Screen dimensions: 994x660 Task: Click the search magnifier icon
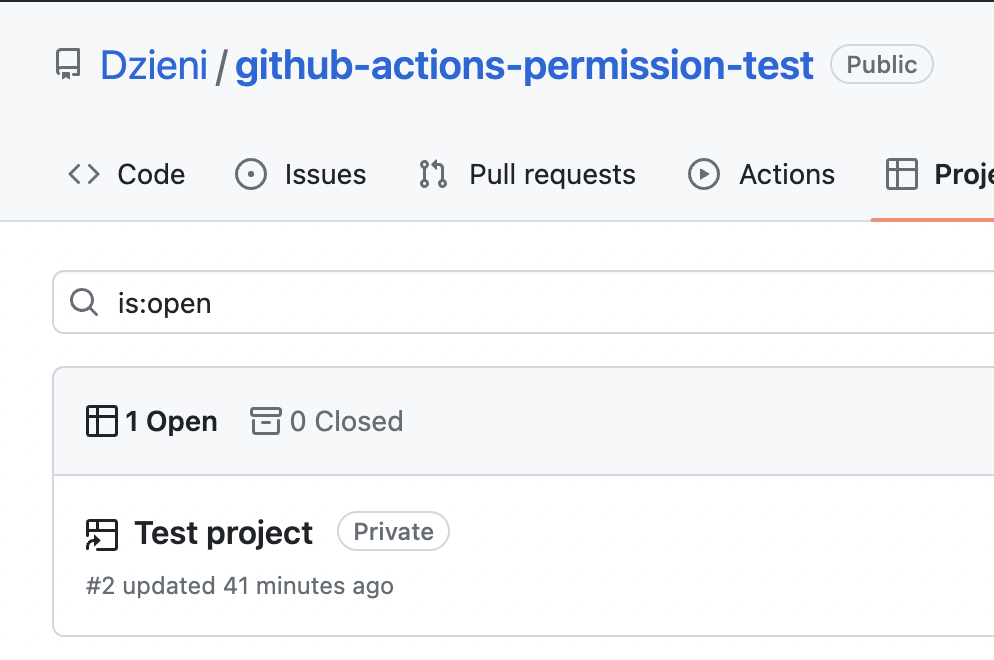pyautogui.click(x=84, y=302)
